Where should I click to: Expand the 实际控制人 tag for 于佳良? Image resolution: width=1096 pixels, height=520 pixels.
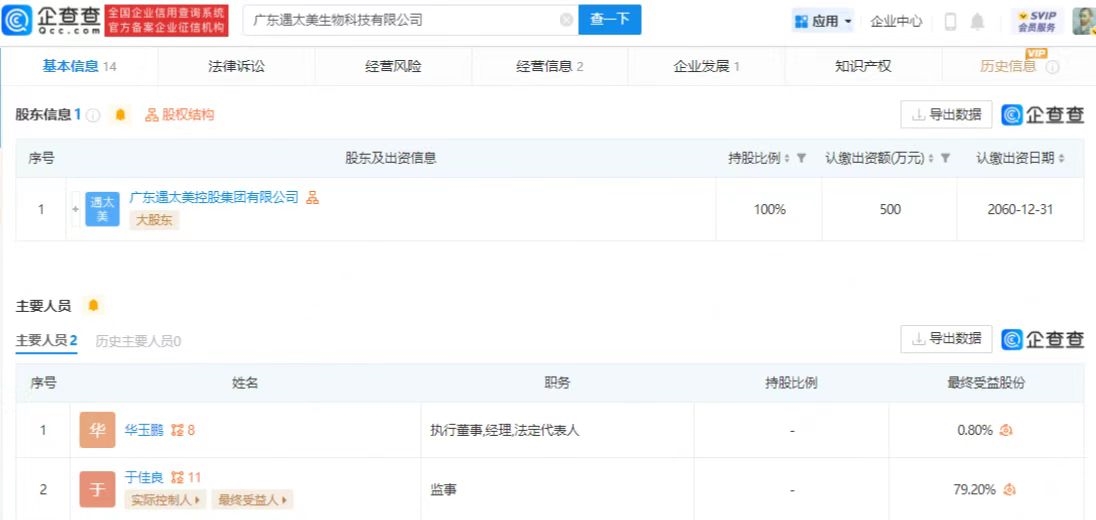click(165, 499)
